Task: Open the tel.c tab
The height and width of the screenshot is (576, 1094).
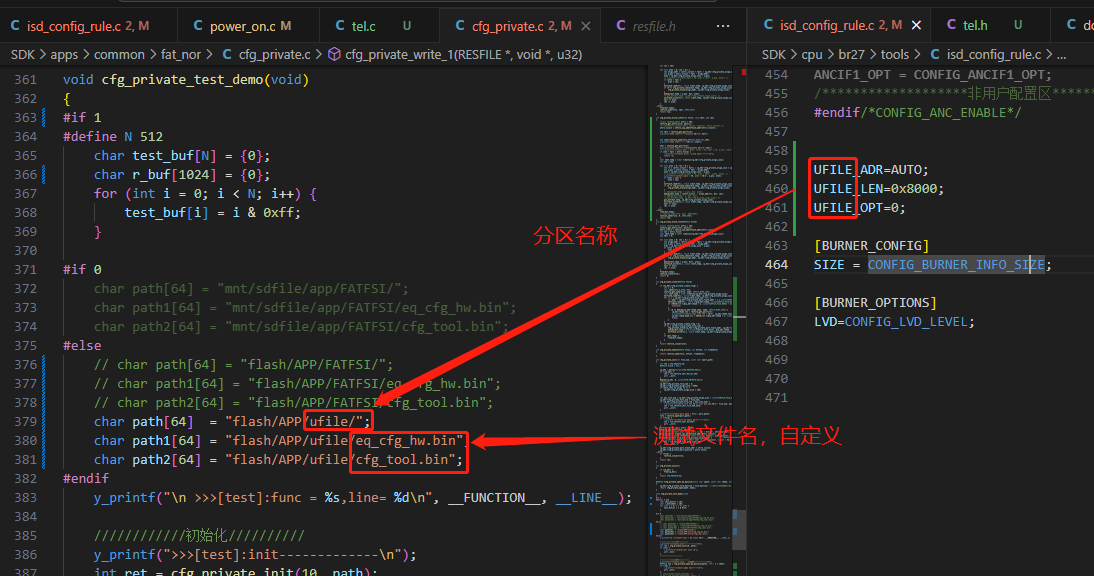Action: click(373, 26)
